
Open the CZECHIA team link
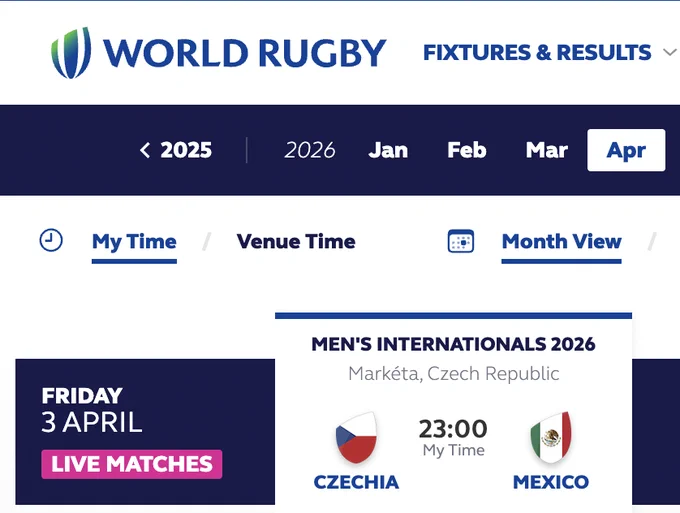point(356,482)
